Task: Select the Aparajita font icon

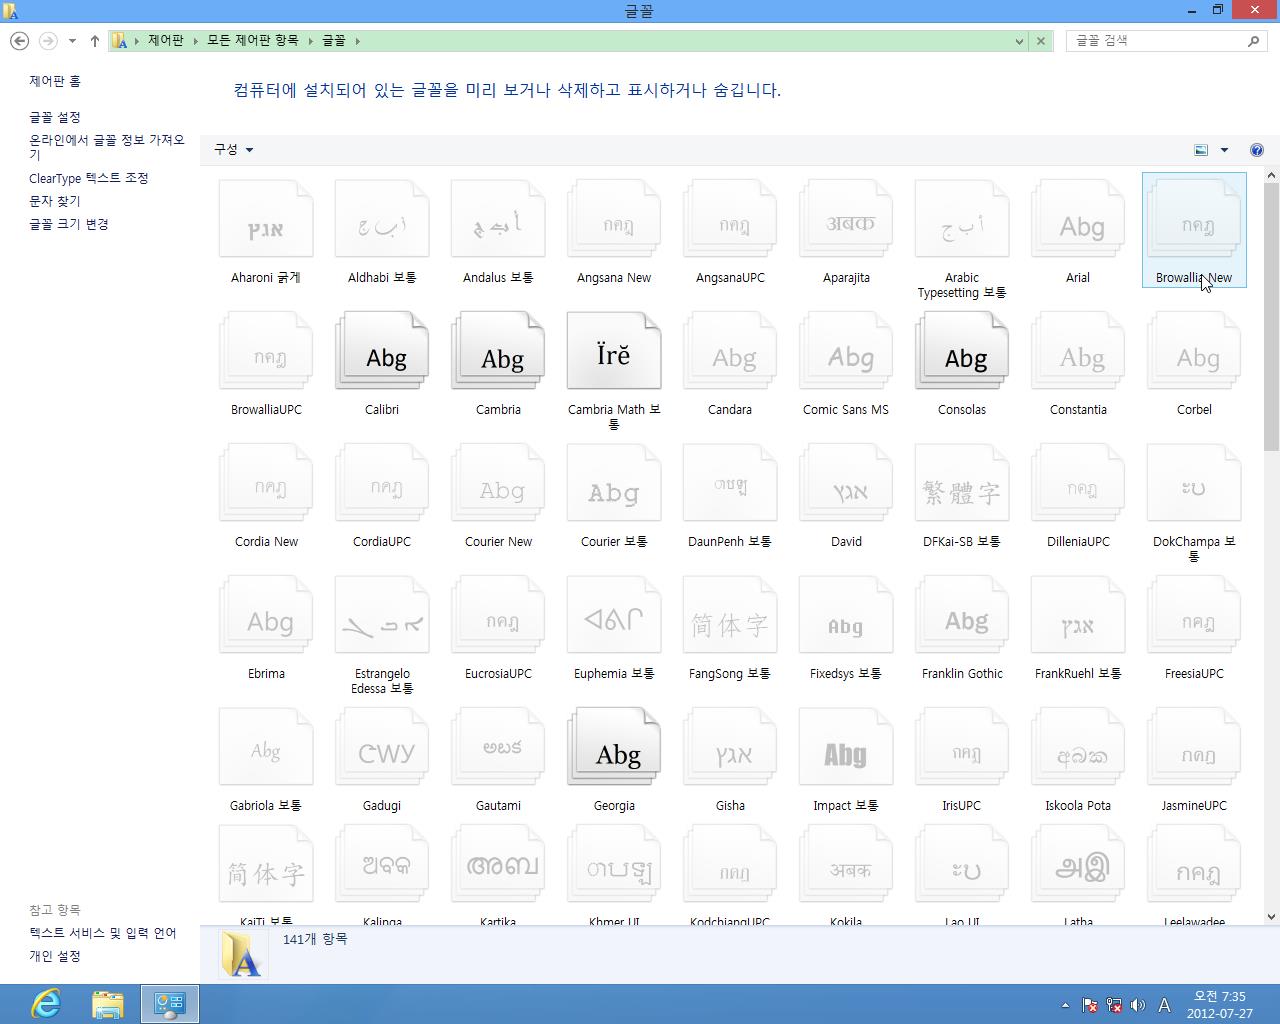Action: pos(846,220)
